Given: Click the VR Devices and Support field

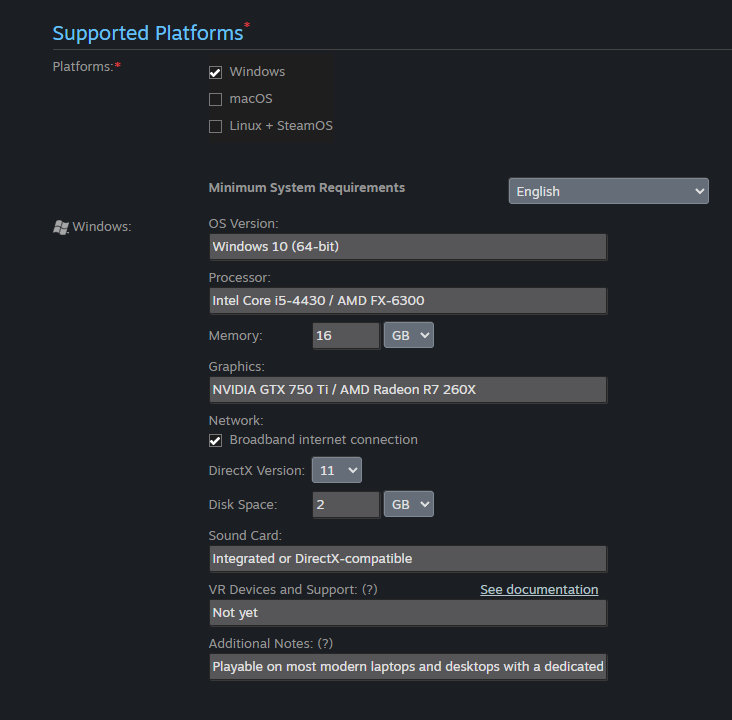Looking at the screenshot, I should click(x=408, y=613).
